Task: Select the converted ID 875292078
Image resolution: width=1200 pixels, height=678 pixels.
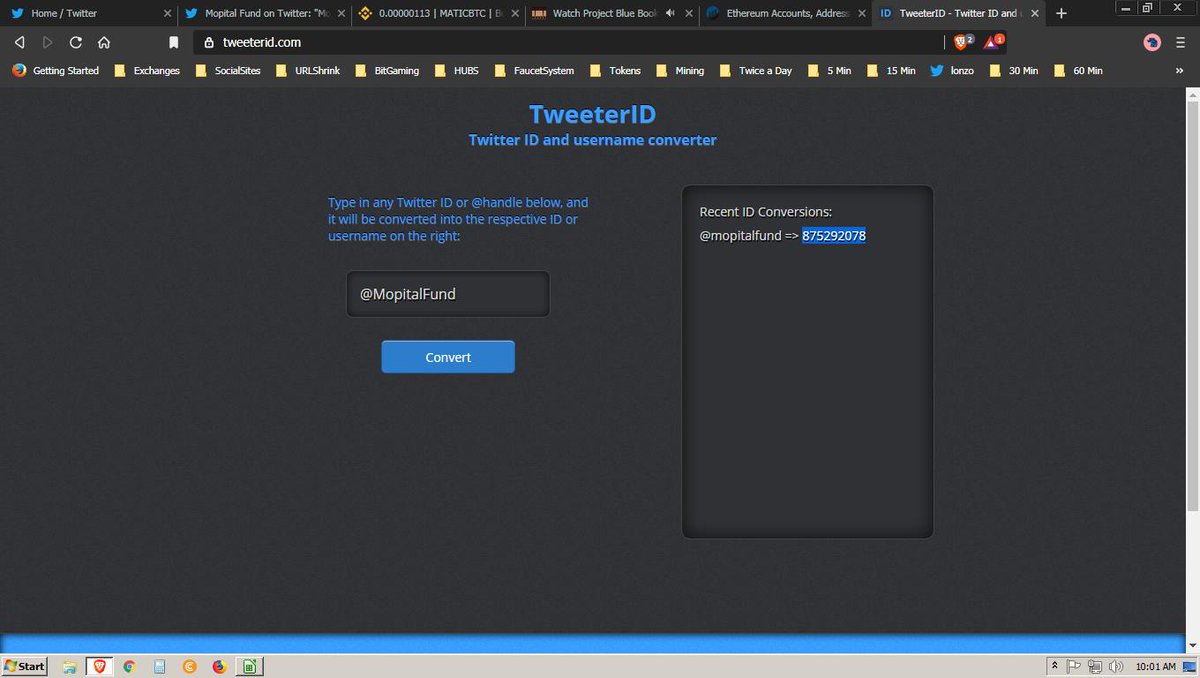Action: pyautogui.click(x=834, y=236)
